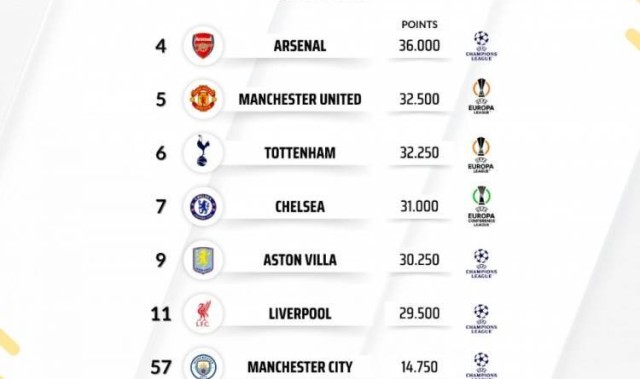Click the Liverpool LFC crest
The height and width of the screenshot is (379, 640).
pyautogui.click(x=203, y=313)
